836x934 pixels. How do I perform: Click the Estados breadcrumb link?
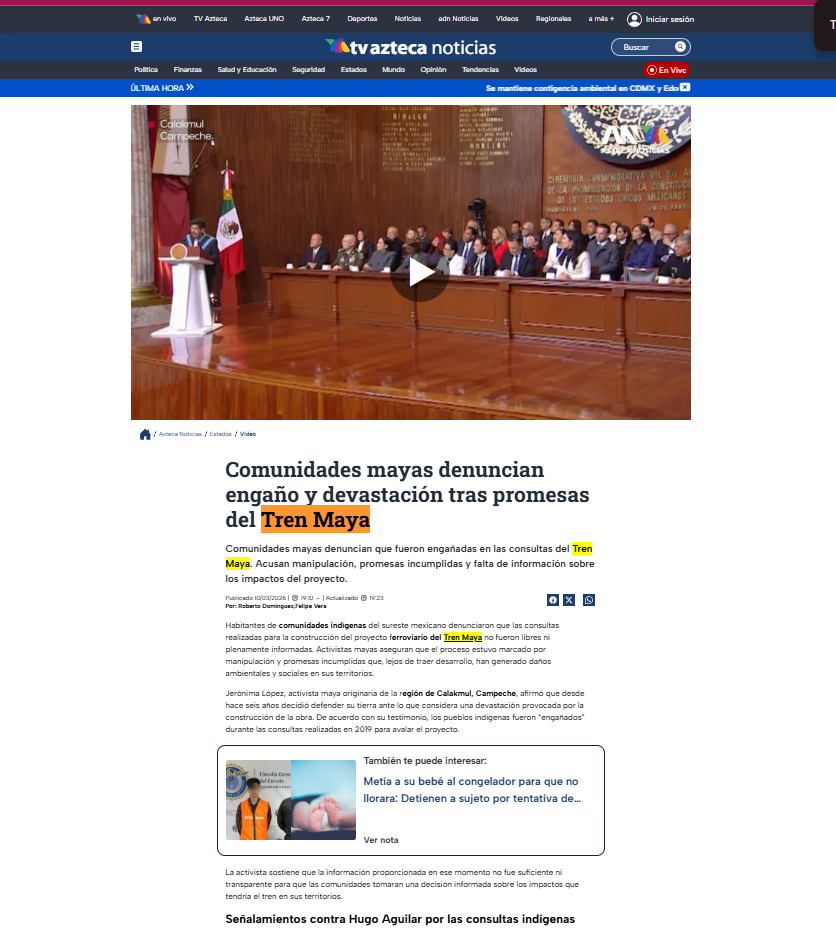(220, 434)
